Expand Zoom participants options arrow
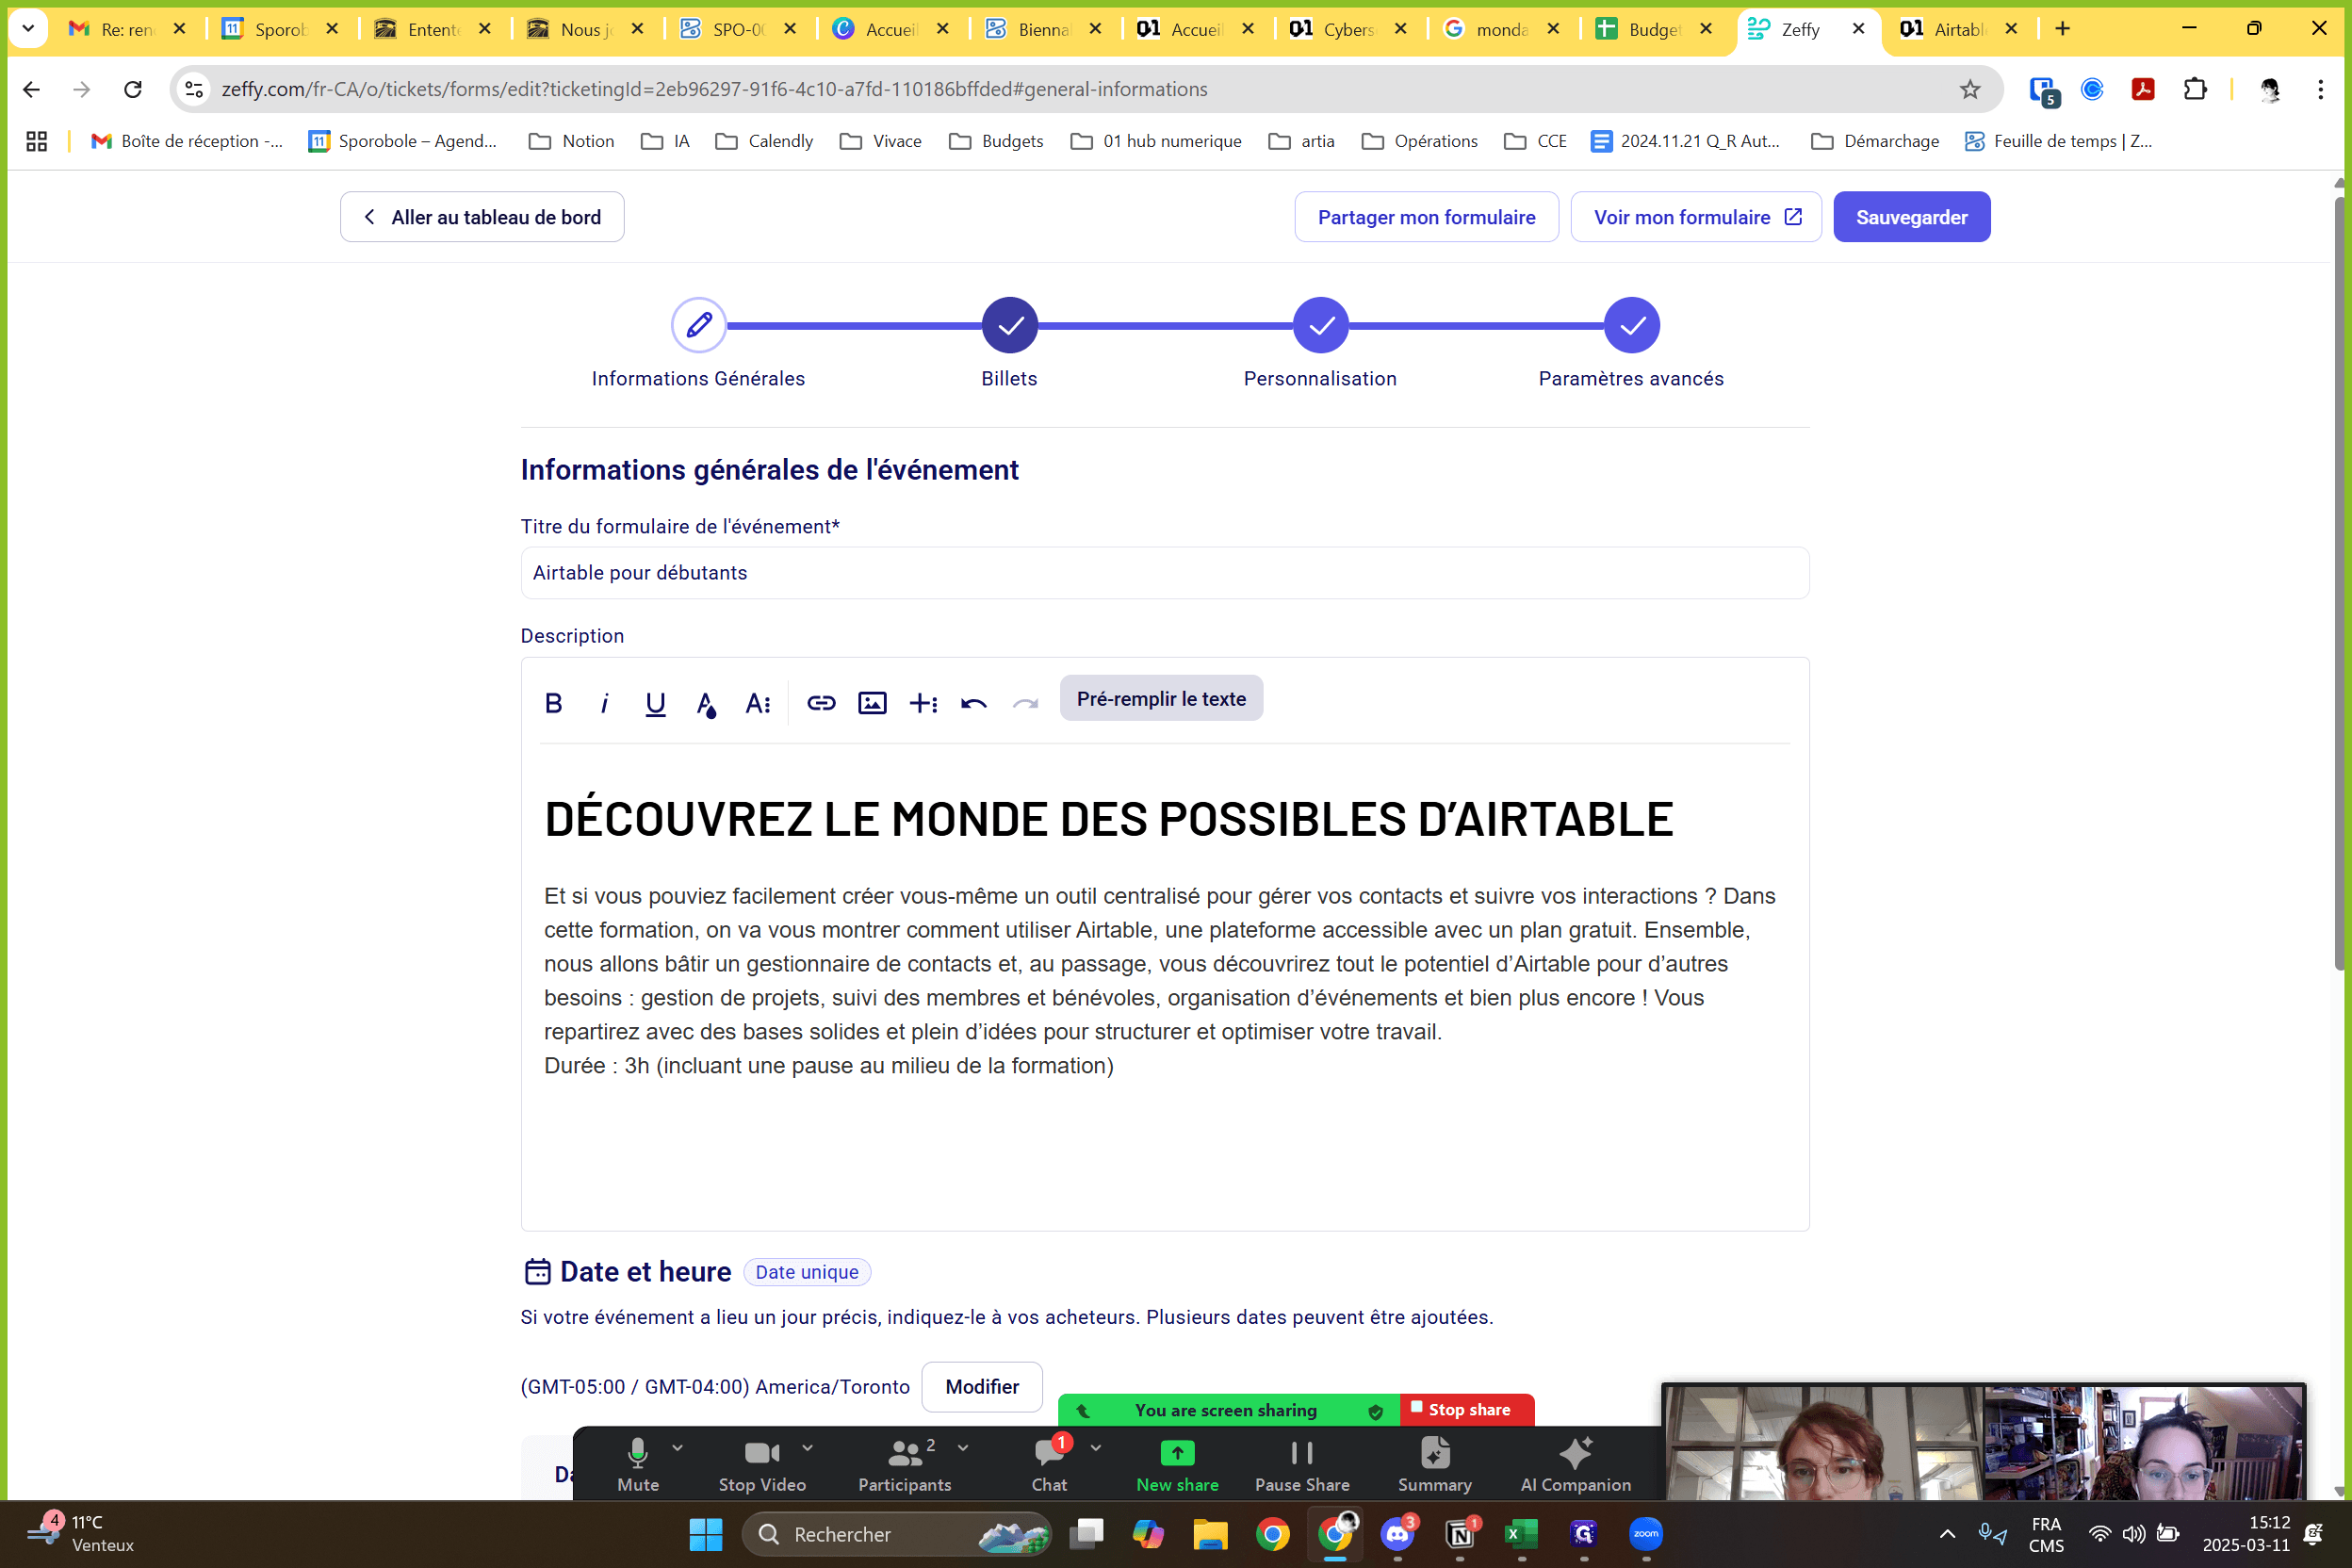Screen dimensions: 2352x1568 click(963, 1447)
